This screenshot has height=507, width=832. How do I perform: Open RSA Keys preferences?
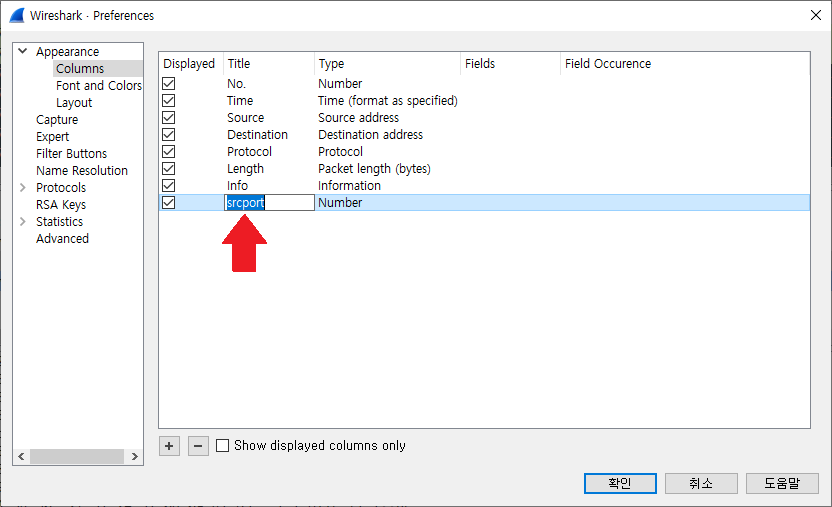pos(61,204)
